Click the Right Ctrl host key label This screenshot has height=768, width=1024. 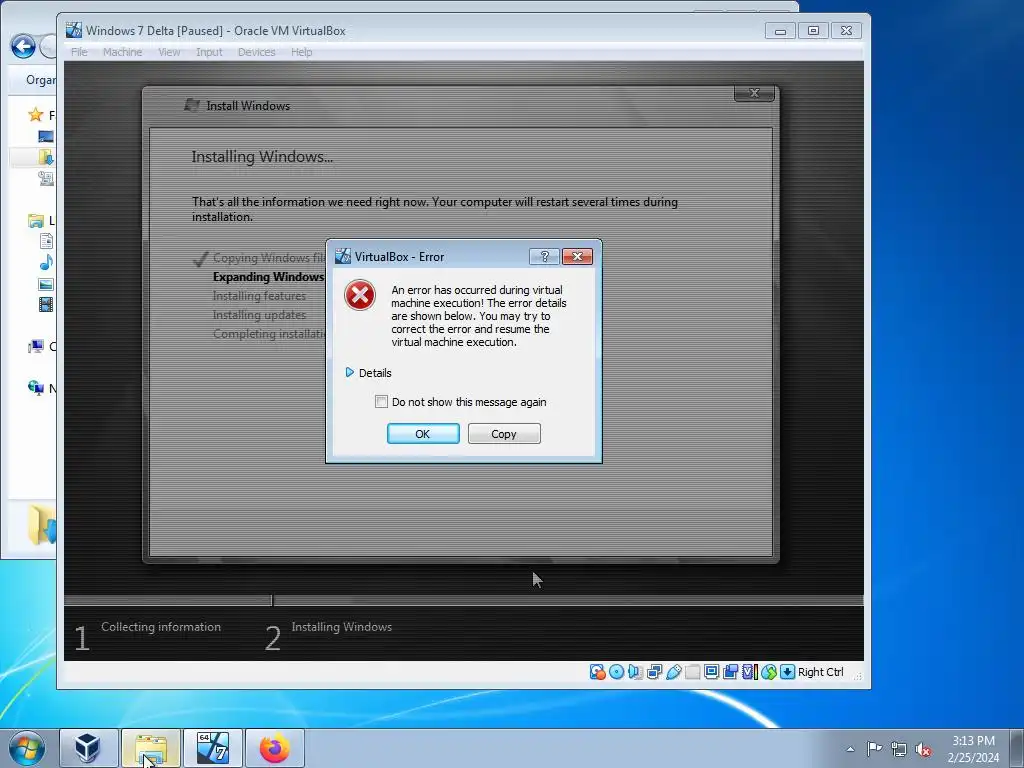tap(820, 672)
